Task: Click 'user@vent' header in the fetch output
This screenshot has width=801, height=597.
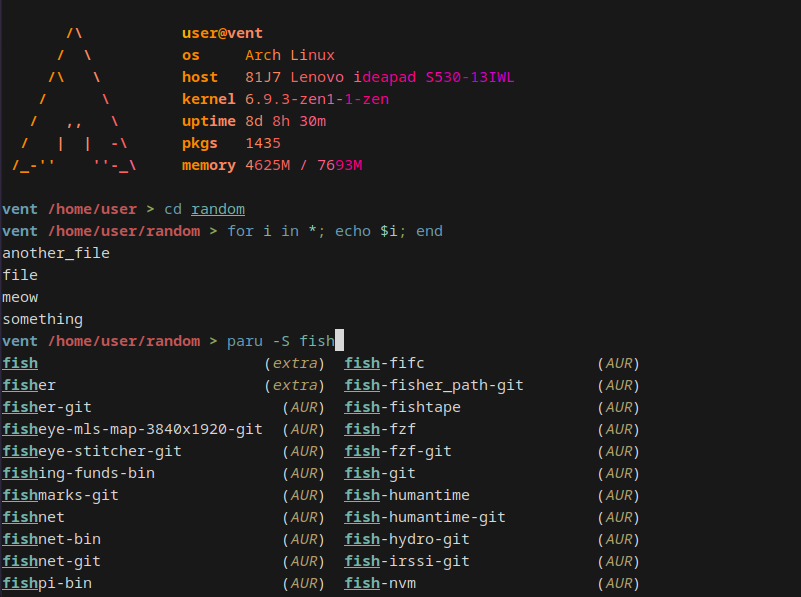Action: [222, 33]
